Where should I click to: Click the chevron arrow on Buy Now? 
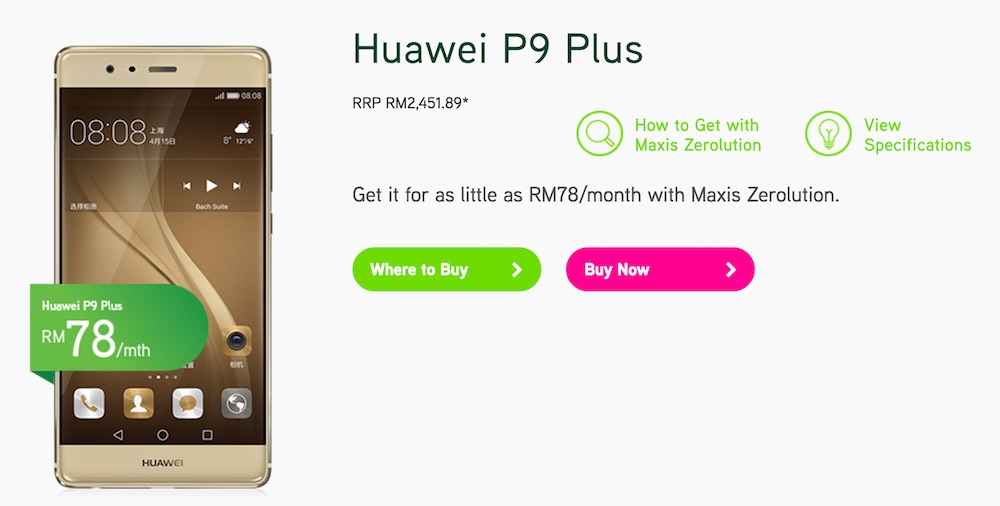coord(731,270)
